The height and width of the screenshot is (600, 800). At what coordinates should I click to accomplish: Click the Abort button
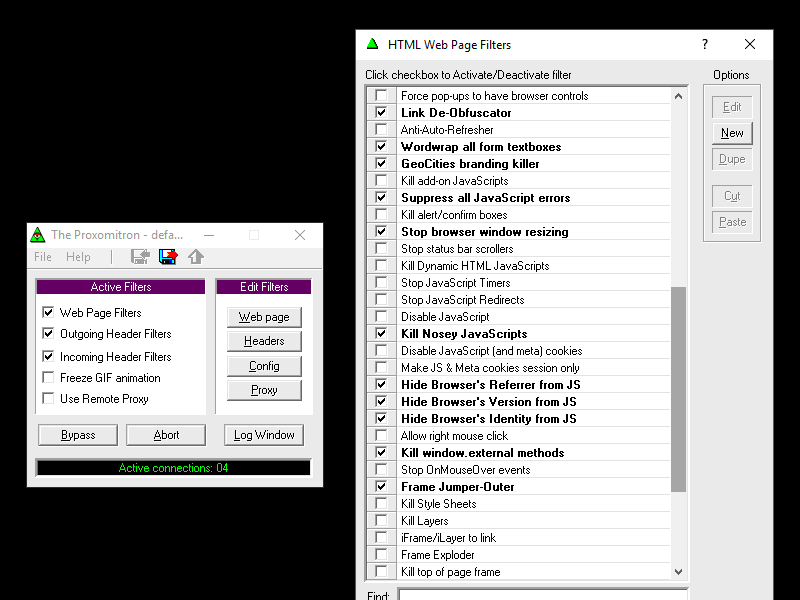point(166,435)
